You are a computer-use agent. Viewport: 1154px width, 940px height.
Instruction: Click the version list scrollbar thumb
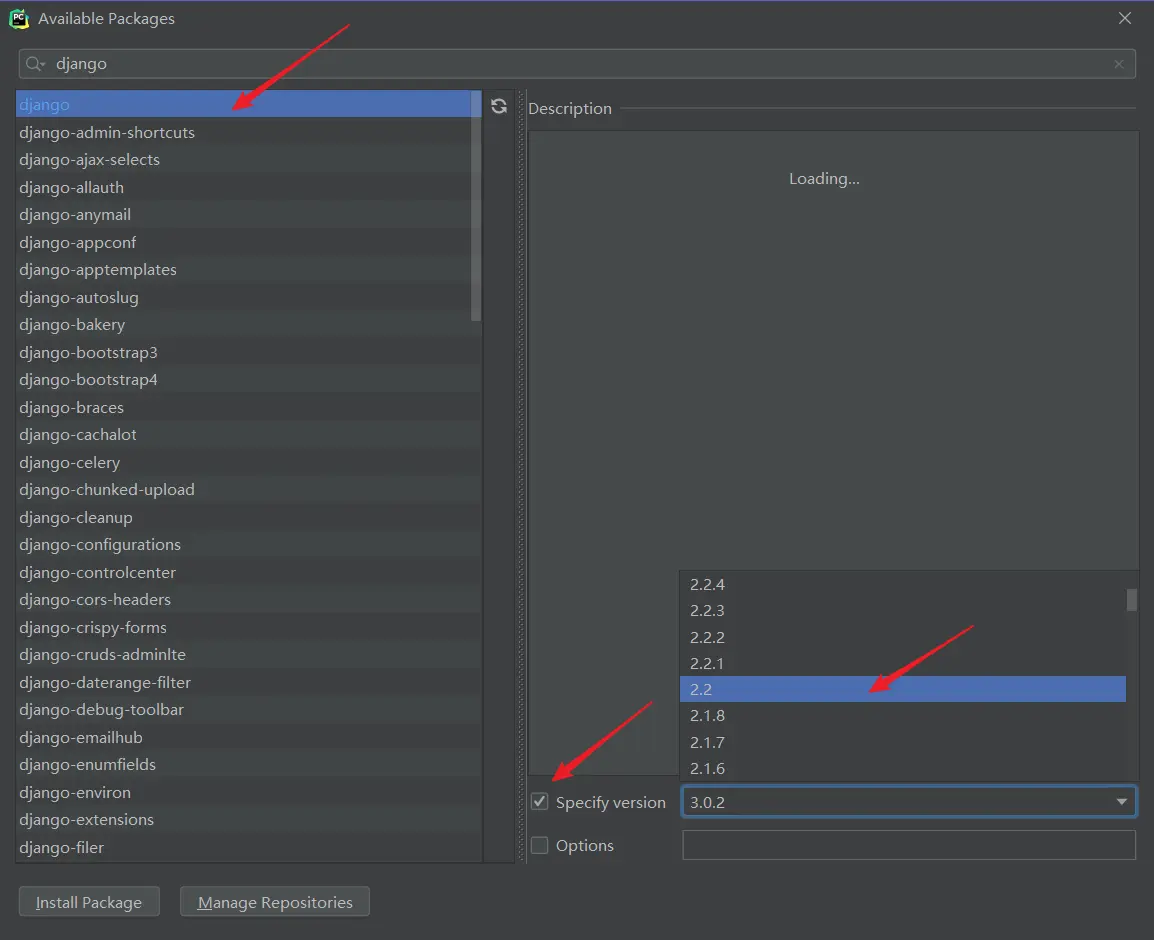pyautogui.click(x=1132, y=599)
